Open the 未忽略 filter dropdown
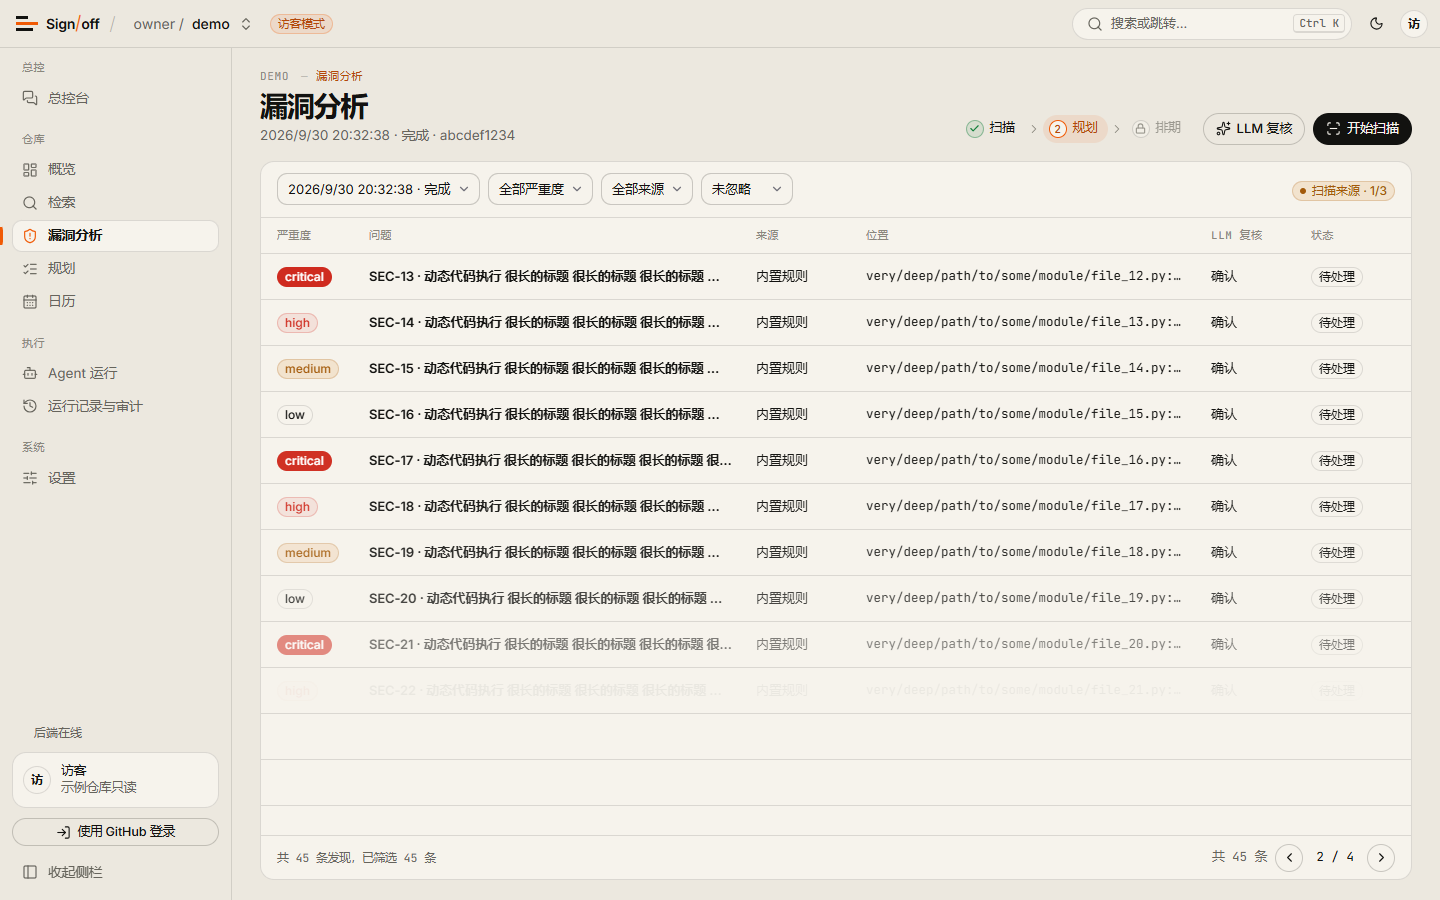This screenshot has width=1440, height=900. pyautogui.click(x=747, y=189)
